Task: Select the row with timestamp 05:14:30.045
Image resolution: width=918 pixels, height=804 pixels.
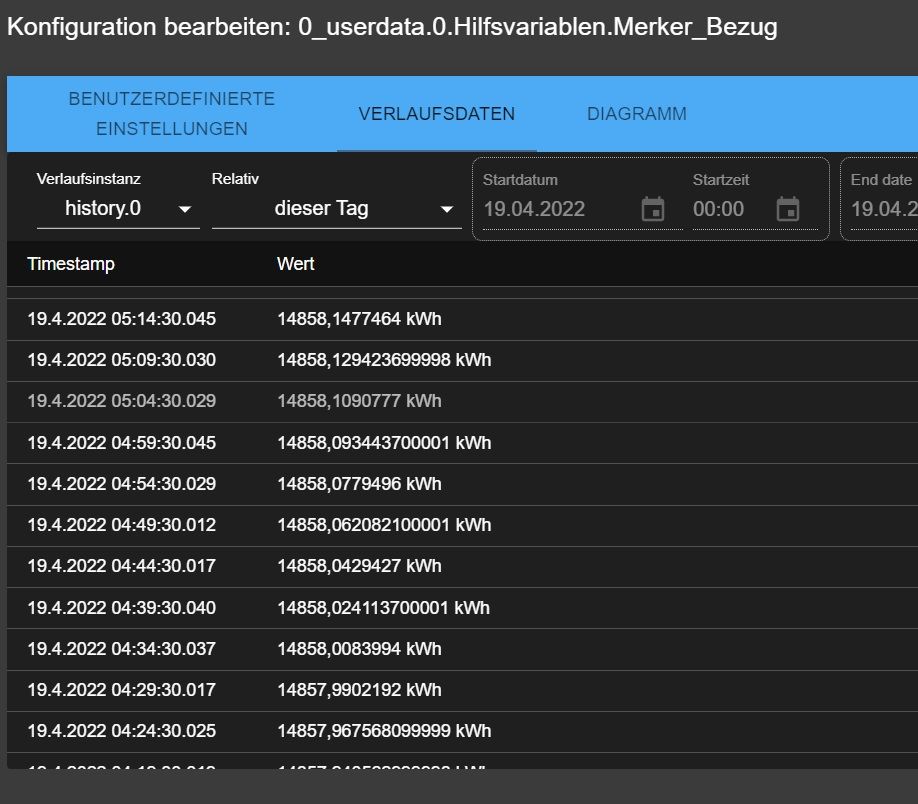Action: 122,319
